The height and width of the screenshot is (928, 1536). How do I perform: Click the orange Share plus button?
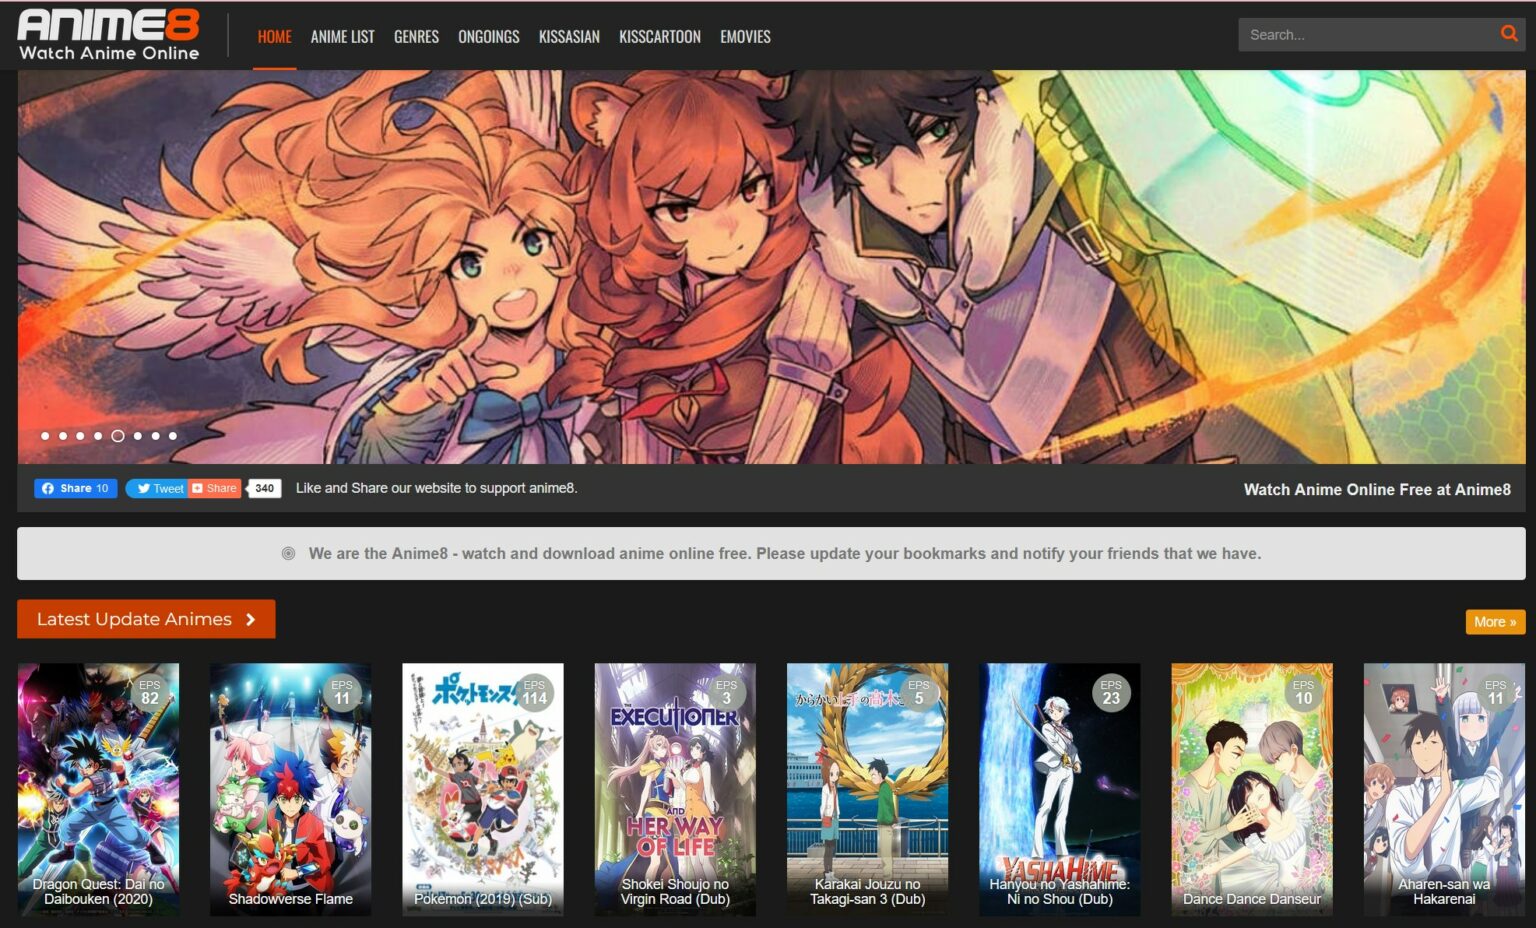[x=214, y=488]
